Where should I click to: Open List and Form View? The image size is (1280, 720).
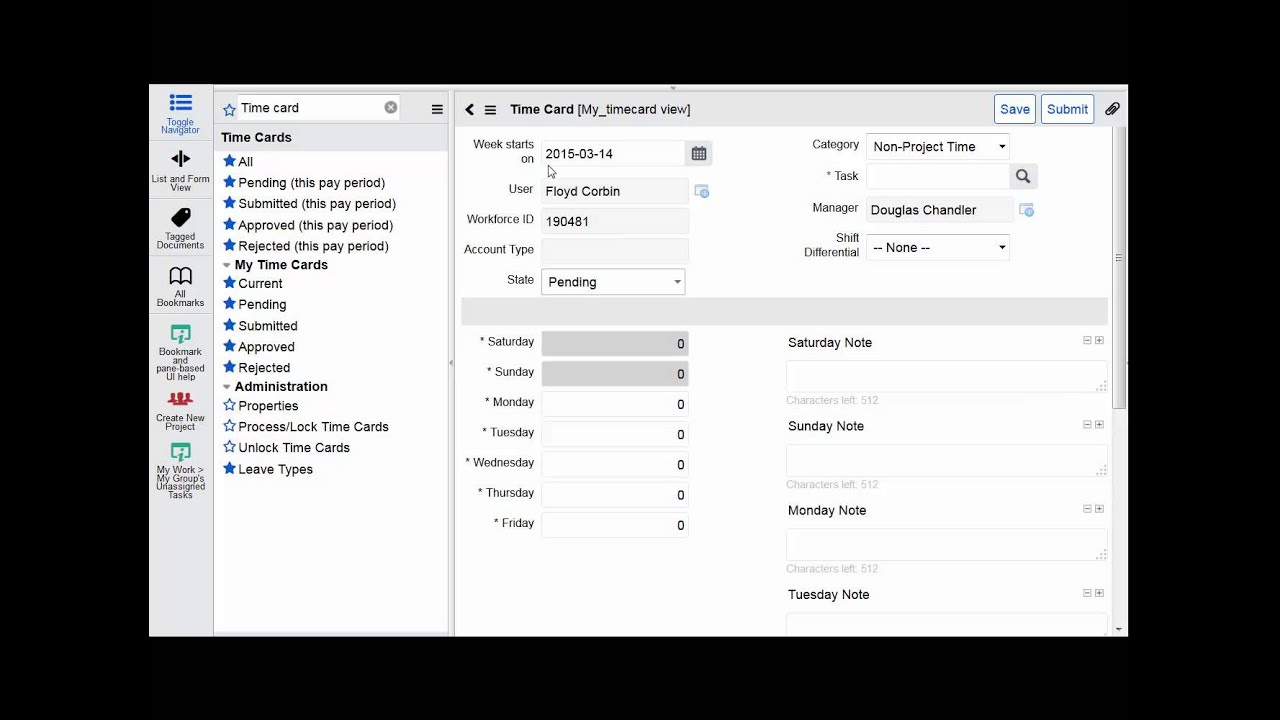[180, 169]
